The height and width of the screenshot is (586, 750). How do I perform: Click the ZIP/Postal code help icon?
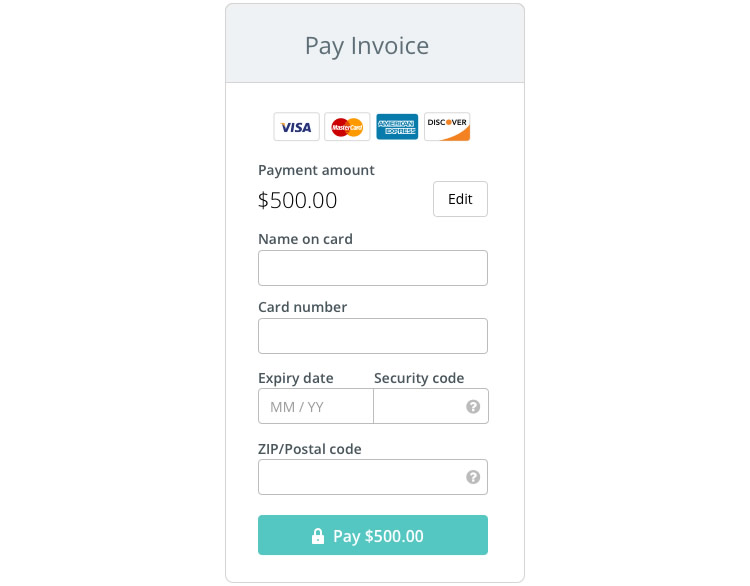point(473,477)
